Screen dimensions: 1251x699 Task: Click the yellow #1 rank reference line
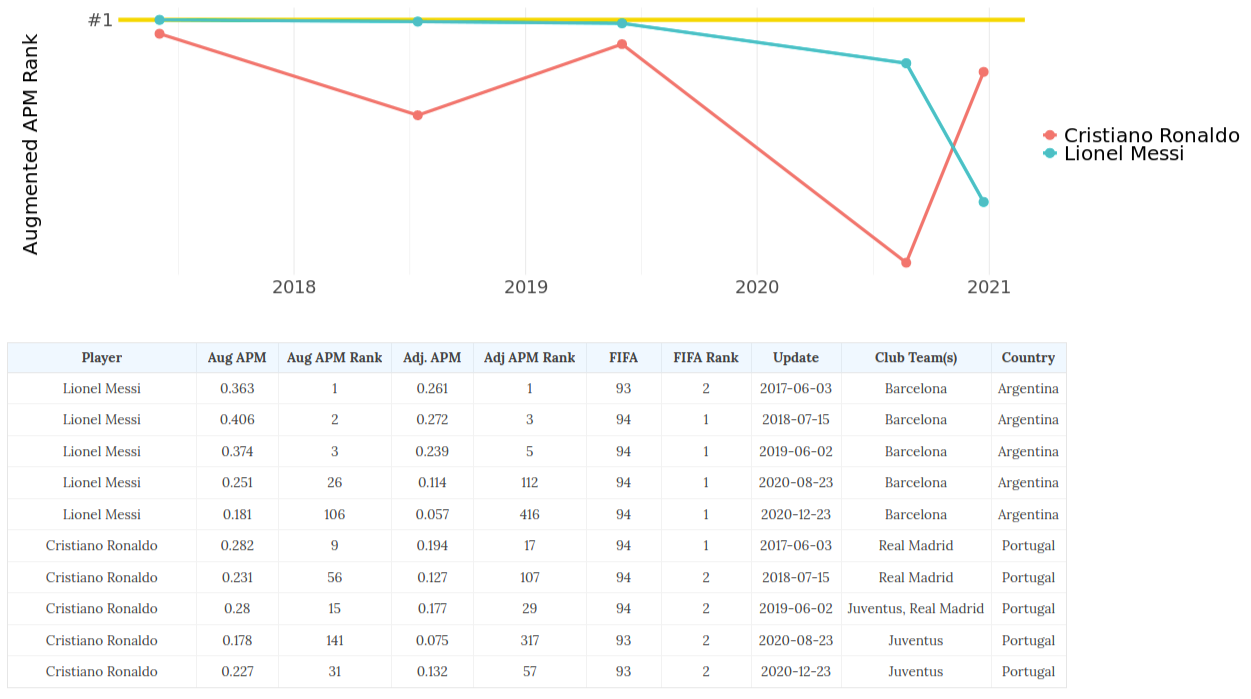[800, 20]
